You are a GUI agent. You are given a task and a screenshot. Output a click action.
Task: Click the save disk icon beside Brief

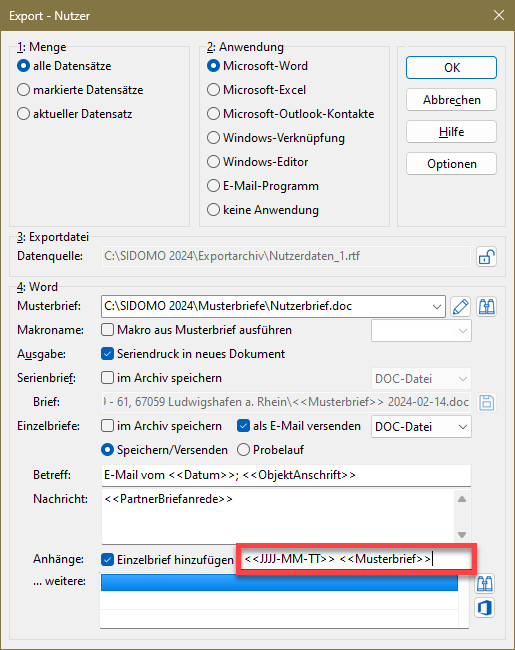(486, 403)
